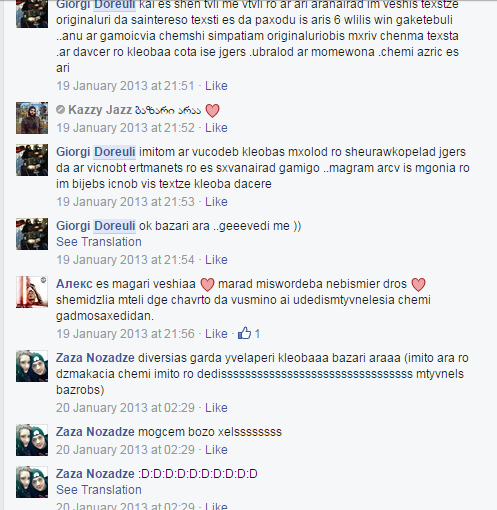Click the badge icon before Kazzy Jazz
This screenshot has height=510, width=497.
[x=60, y=110]
